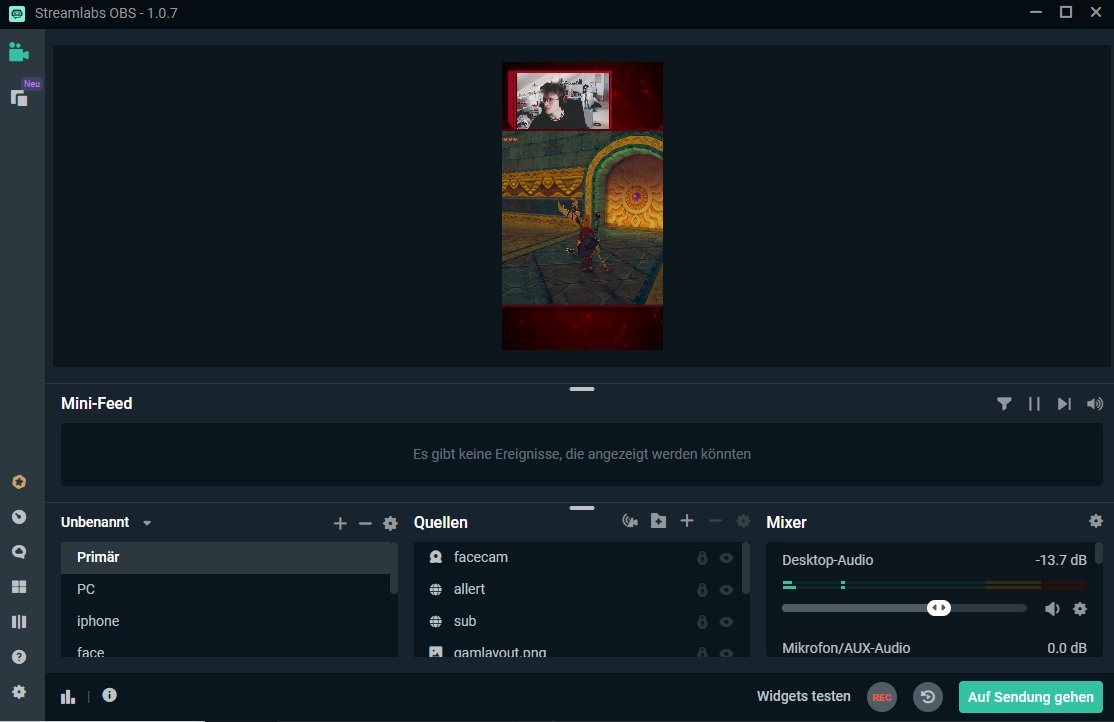This screenshot has width=1114, height=722.
Task: Toggle Studio Mode via the split columns icon
Action: coord(19,622)
